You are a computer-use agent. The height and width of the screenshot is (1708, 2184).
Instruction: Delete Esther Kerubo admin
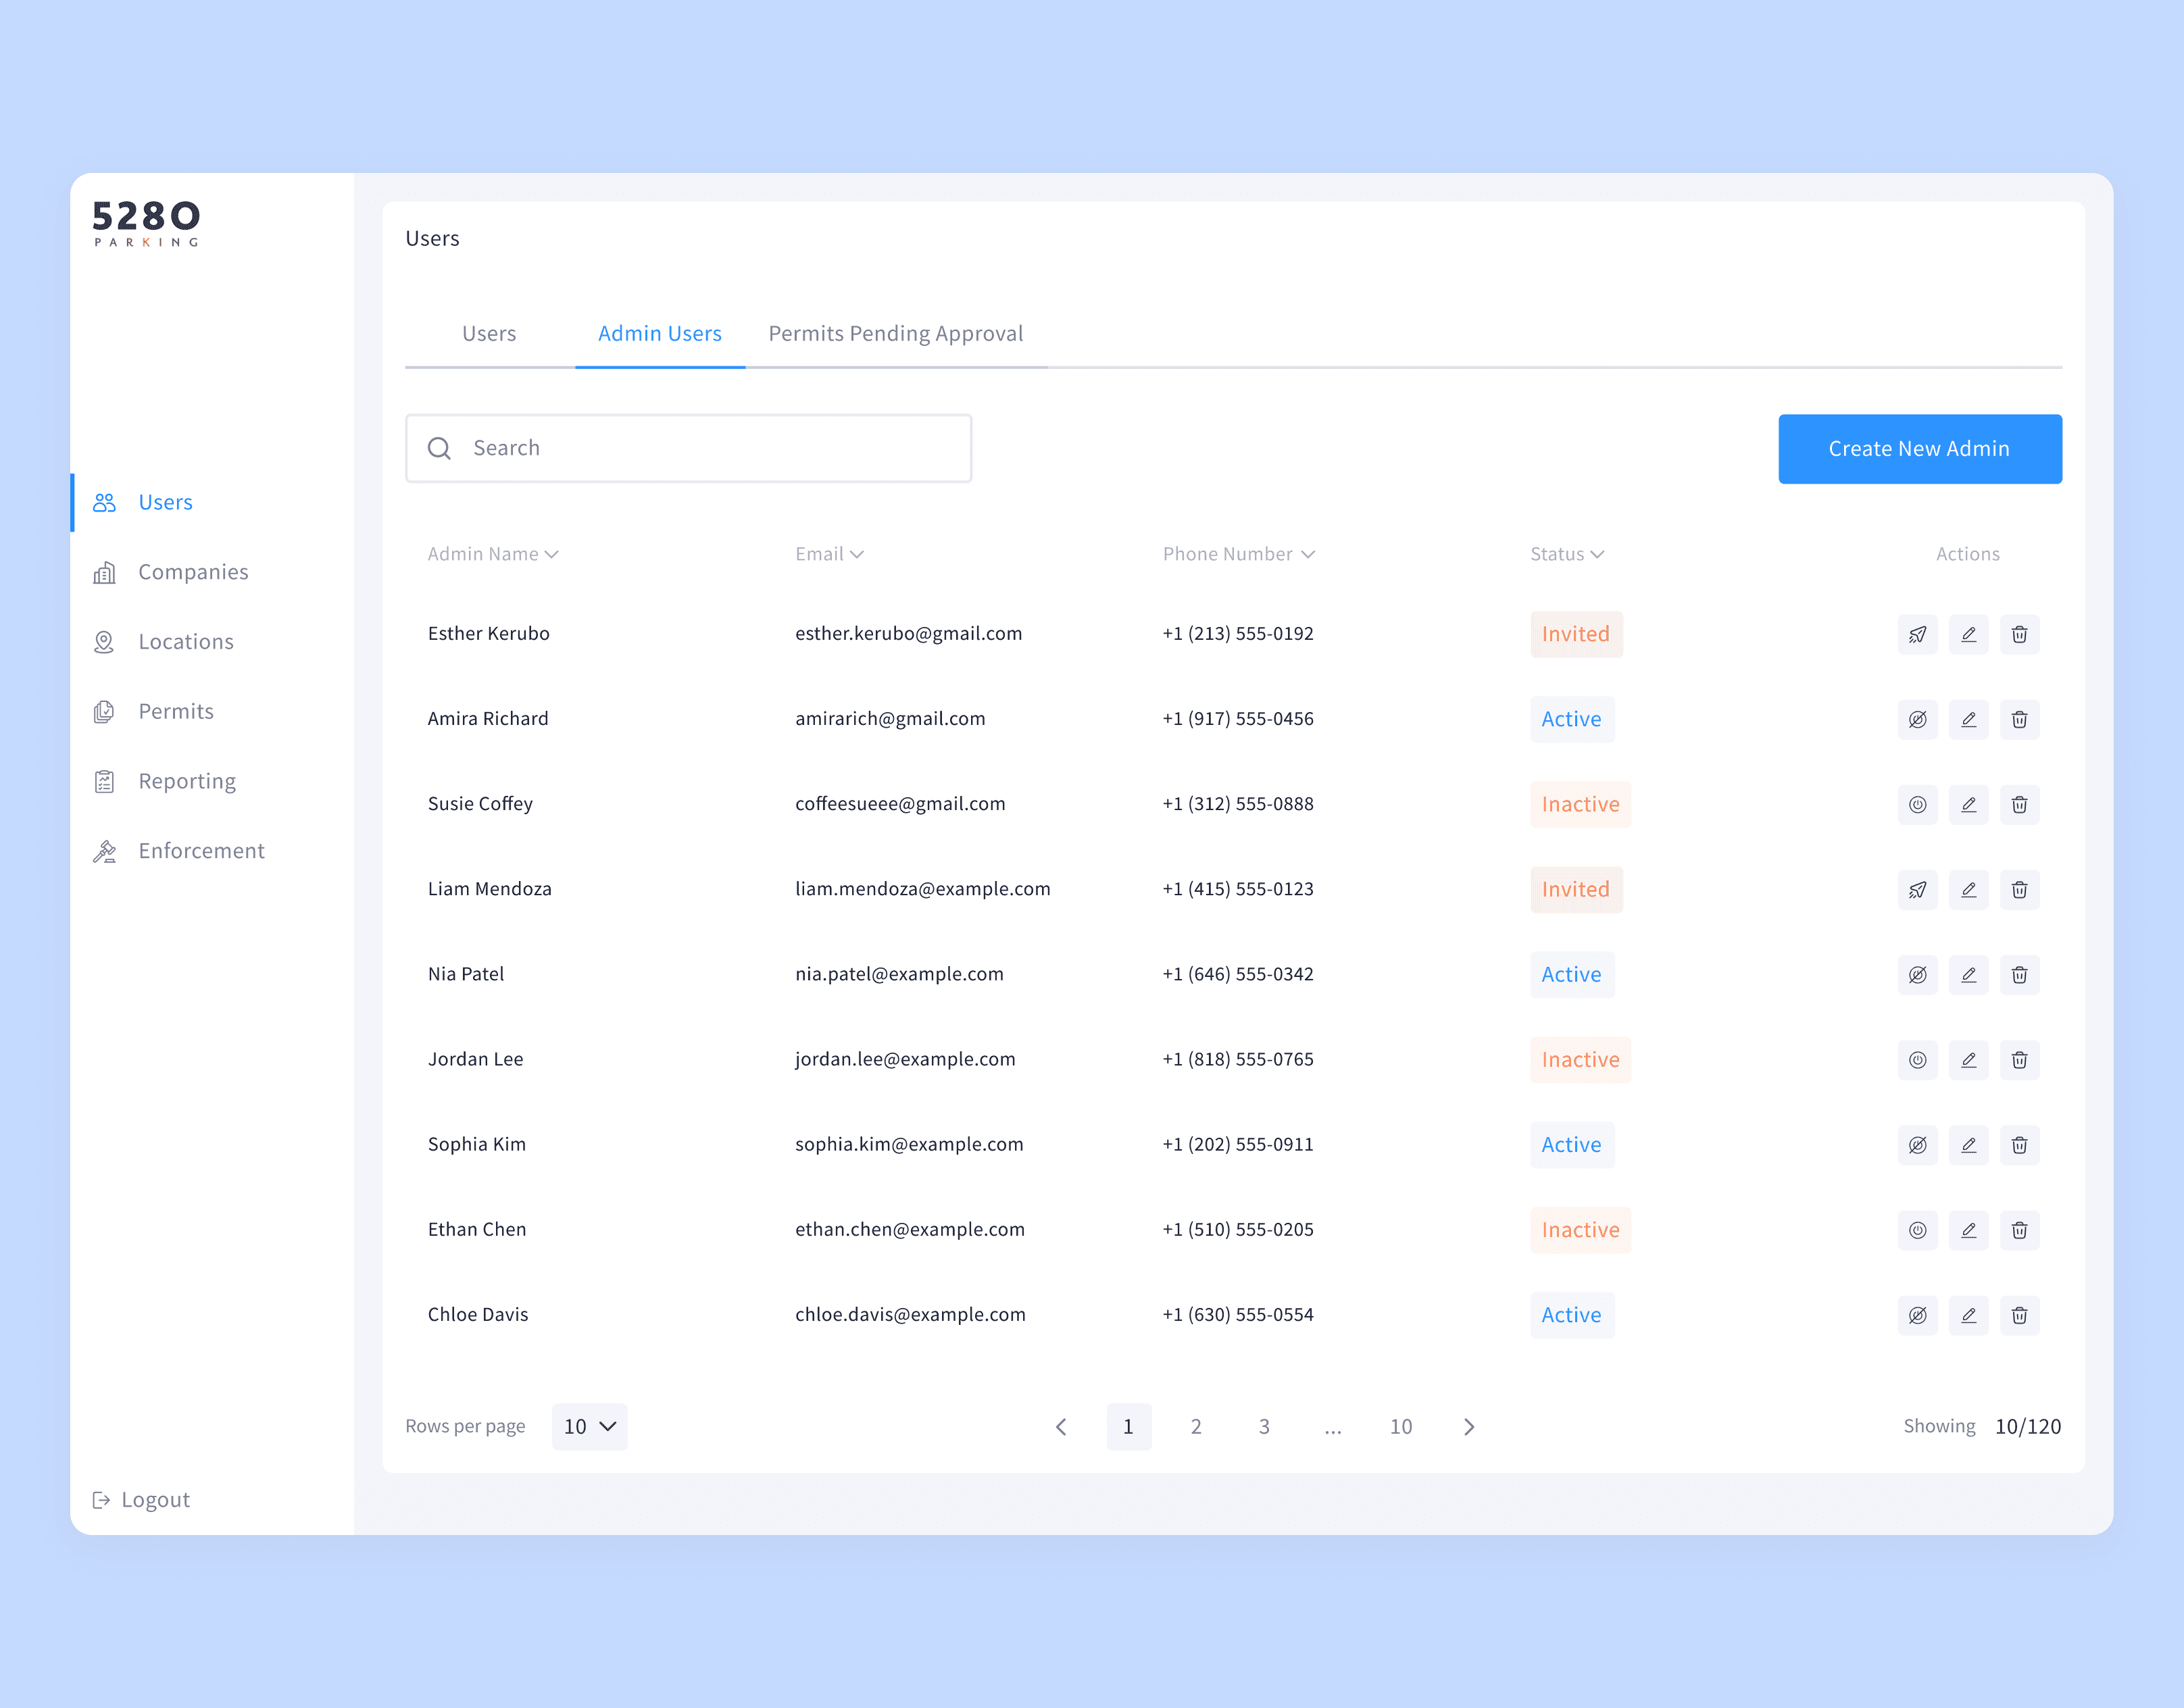click(2019, 634)
